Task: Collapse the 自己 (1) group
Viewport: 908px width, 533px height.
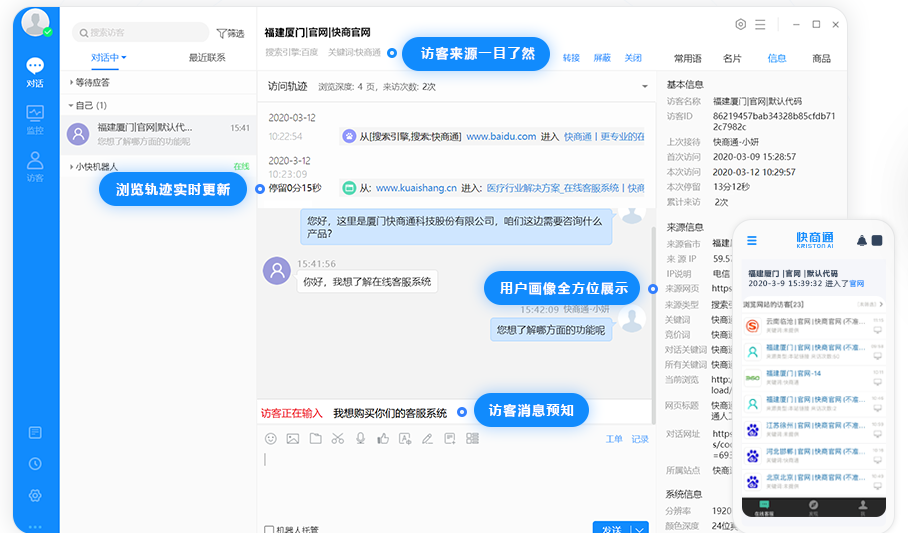Action: 71,105
